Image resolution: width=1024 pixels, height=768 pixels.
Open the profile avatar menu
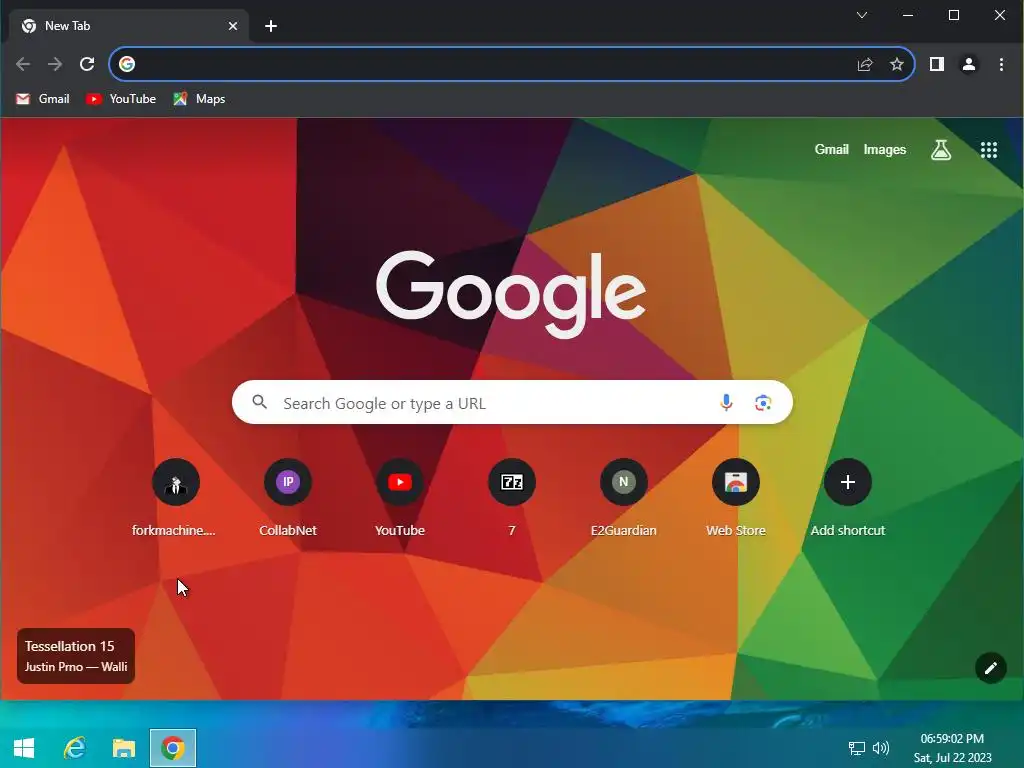[968, 64]
